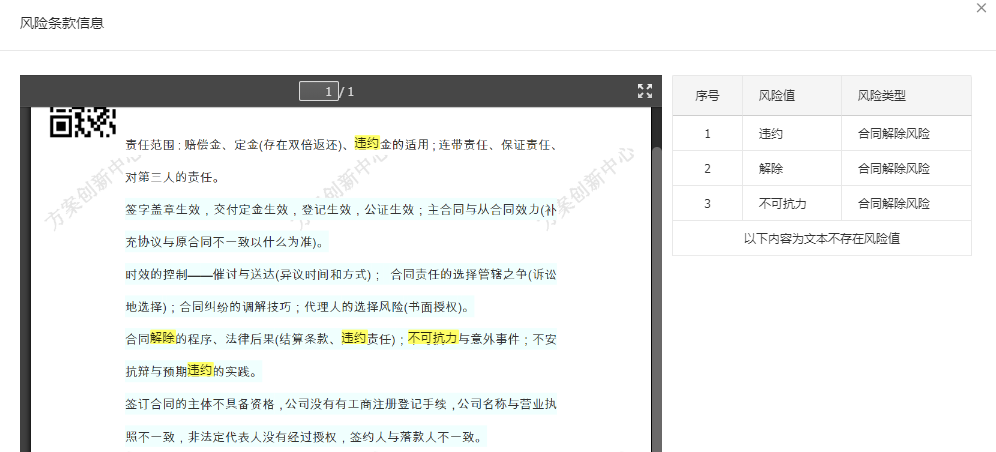This screenshot has height=452, width=996.
Task: Select the 违约 risk value in row 1
Action: pyautogui.click(x=771, y=133)
